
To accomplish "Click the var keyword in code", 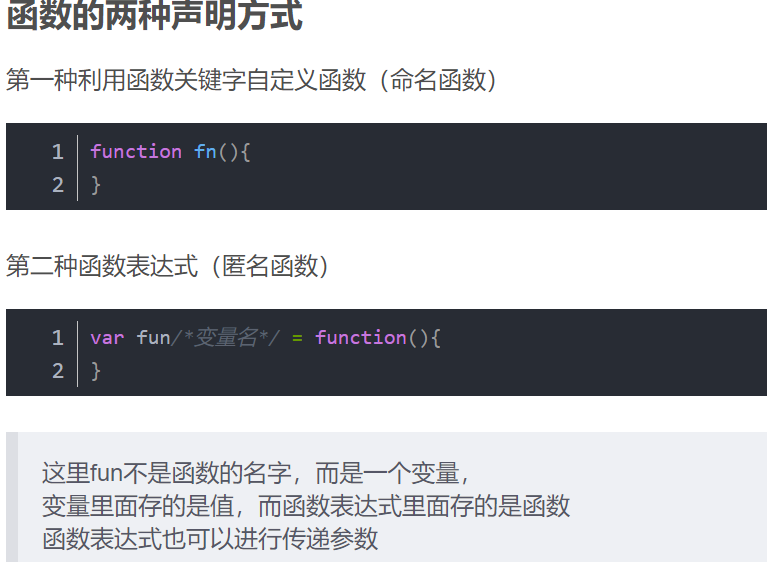I will coord(107,338).
